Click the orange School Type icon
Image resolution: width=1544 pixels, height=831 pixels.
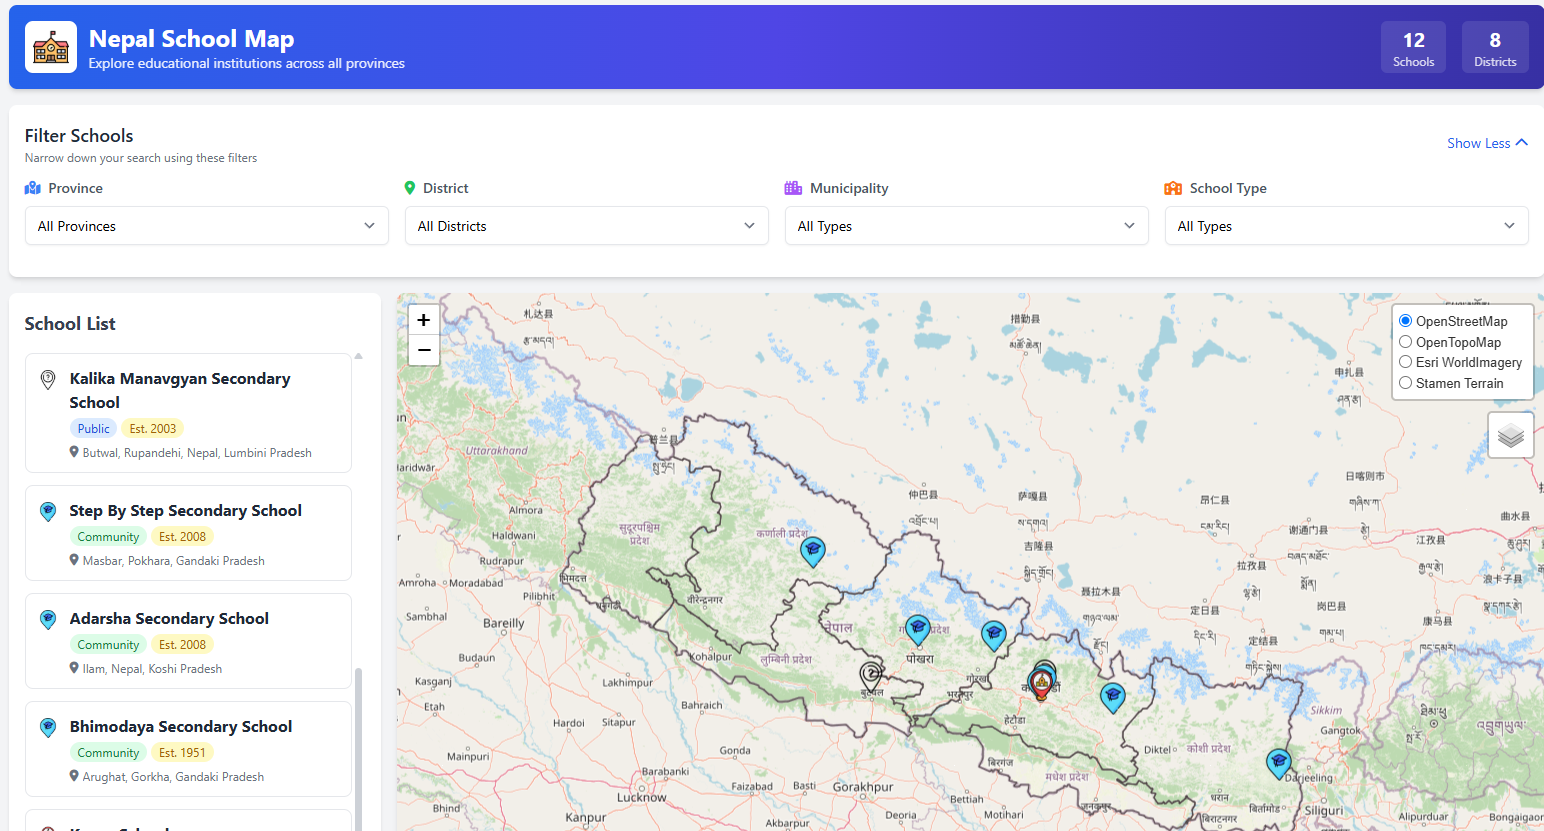[1173, 188]
